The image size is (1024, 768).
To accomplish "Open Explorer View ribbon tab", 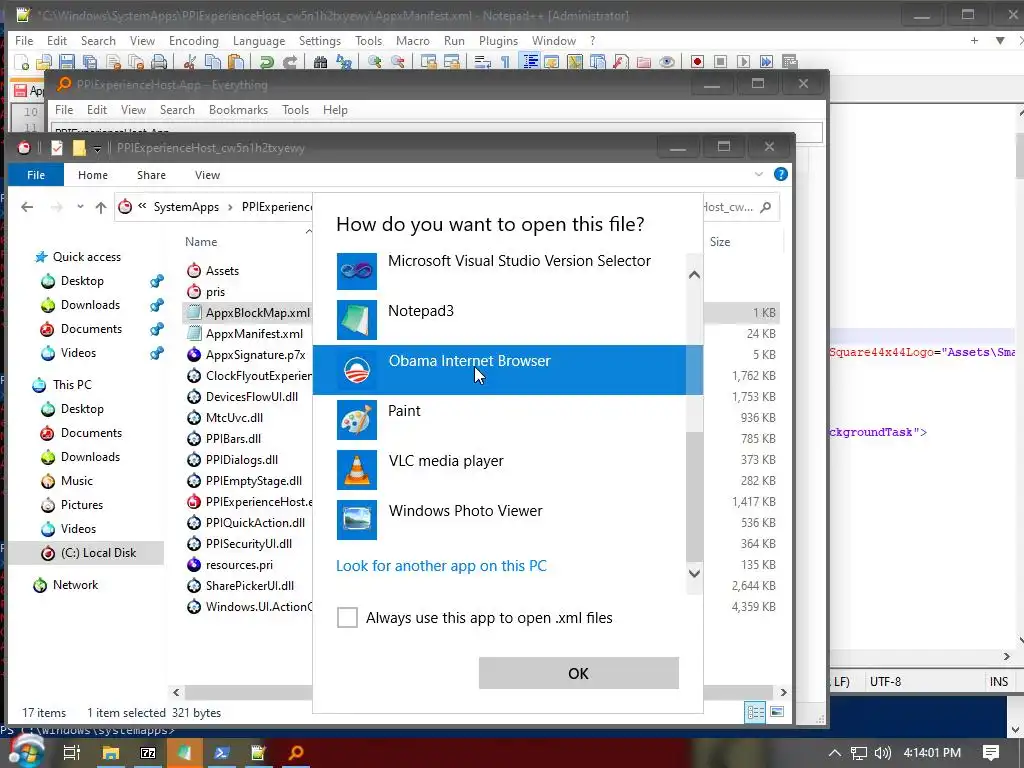I will (x=207, y=175).
